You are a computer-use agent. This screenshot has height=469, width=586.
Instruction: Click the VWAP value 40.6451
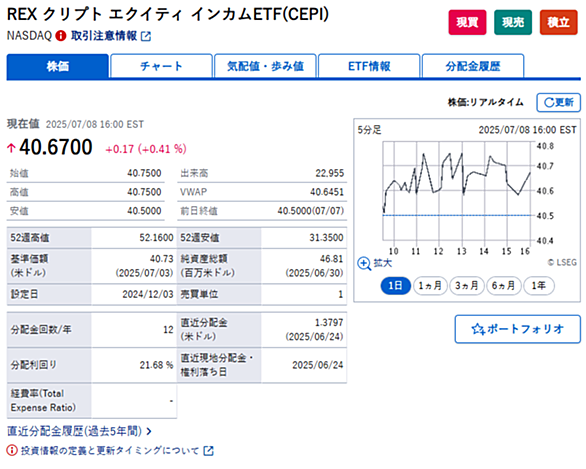327,192
